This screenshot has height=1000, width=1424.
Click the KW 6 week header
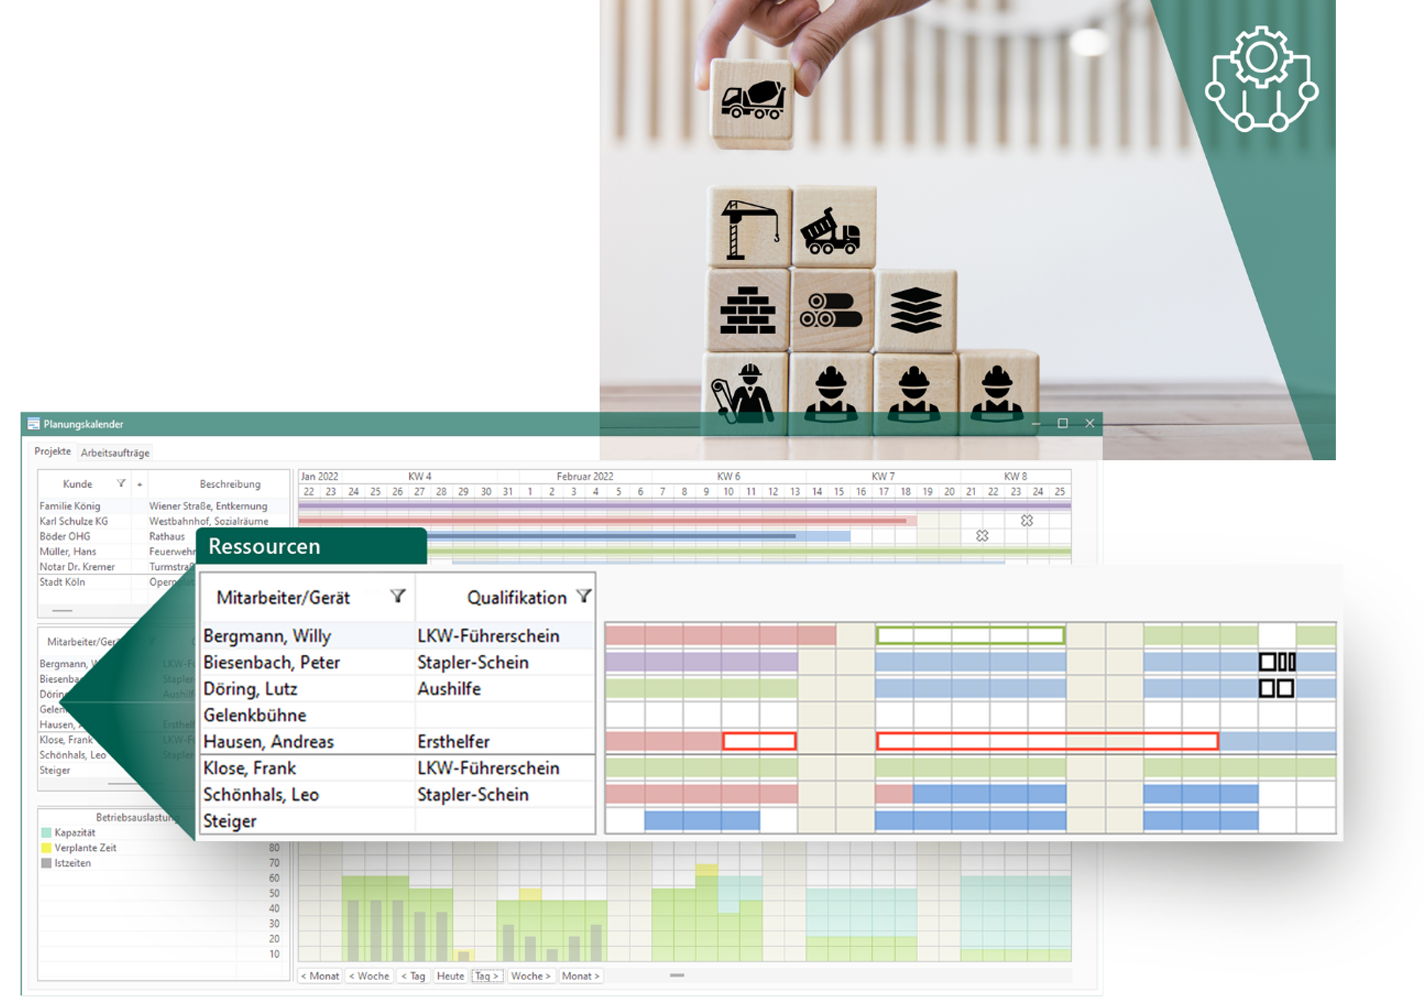pos(728,477)
